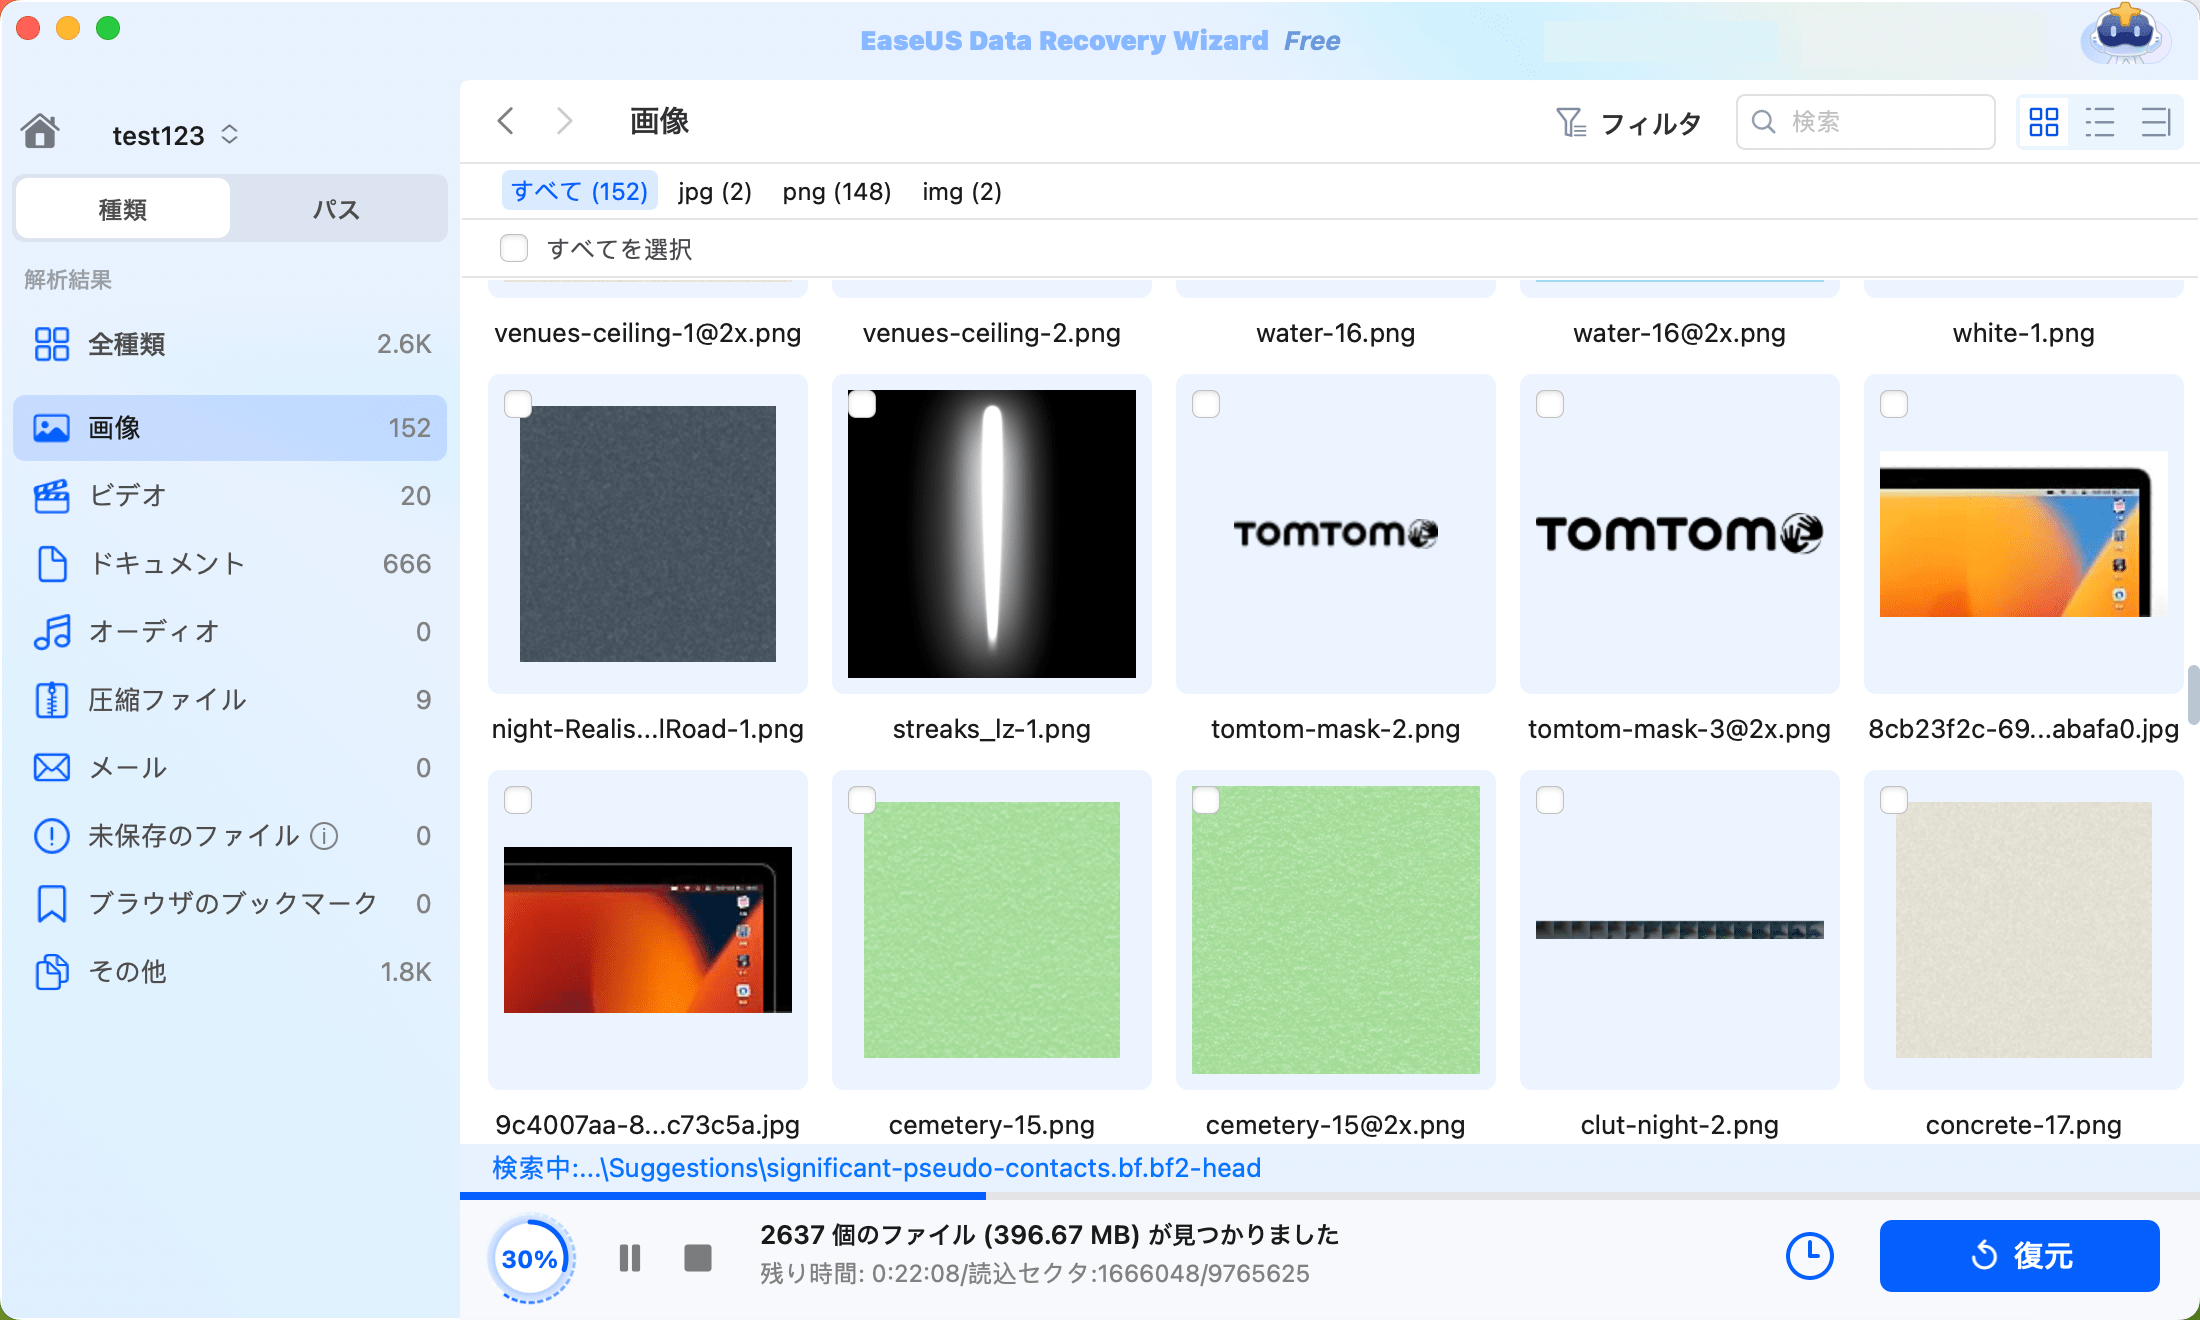Check the concrete-17.png checkbox
This screenshot has height=1320, width=2200.
pos(1894,800)
